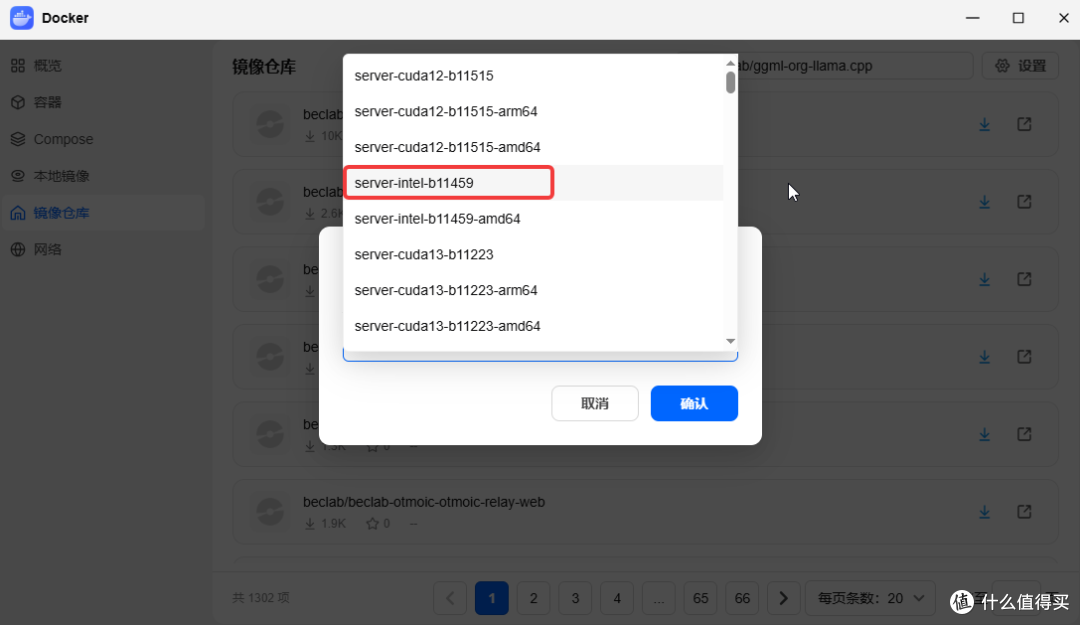This screenshot has width=1080, height=625.
Task: Click the Compose layers icon
Action: tap(18, 139)
